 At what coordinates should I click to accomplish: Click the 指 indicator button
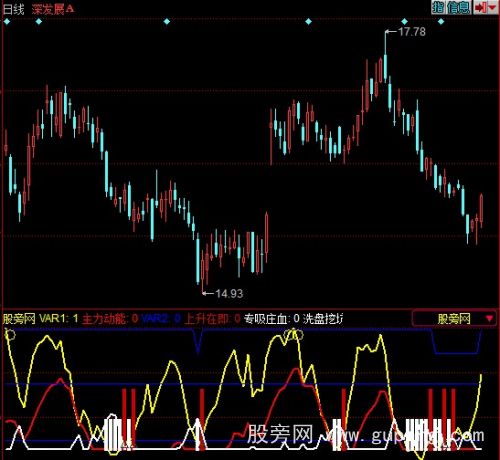click(x=439, y=7)
